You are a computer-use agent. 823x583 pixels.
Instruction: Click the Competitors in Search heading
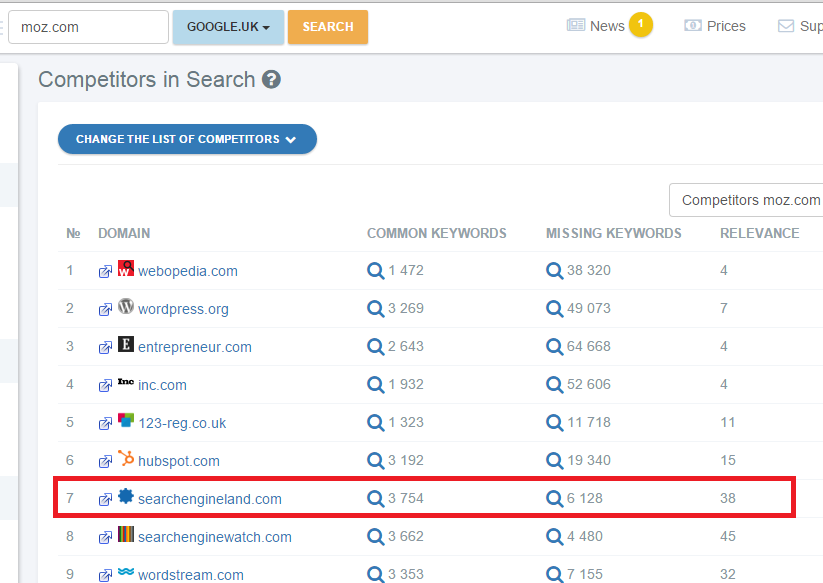click(x=147, y=80)
